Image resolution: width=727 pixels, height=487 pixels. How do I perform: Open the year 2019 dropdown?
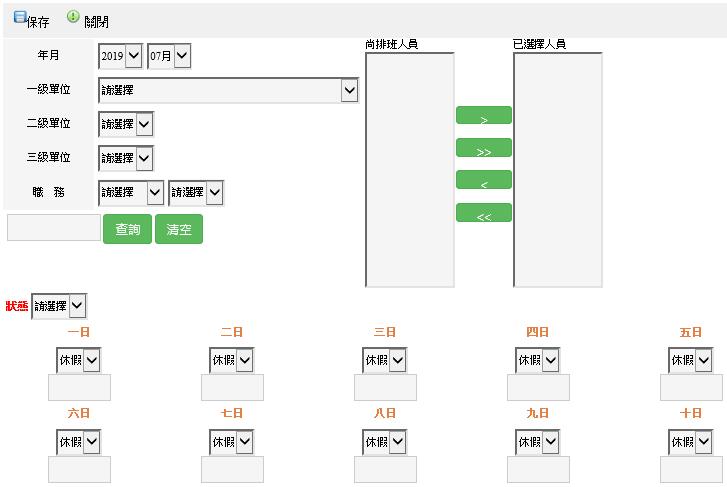[120, 57]
